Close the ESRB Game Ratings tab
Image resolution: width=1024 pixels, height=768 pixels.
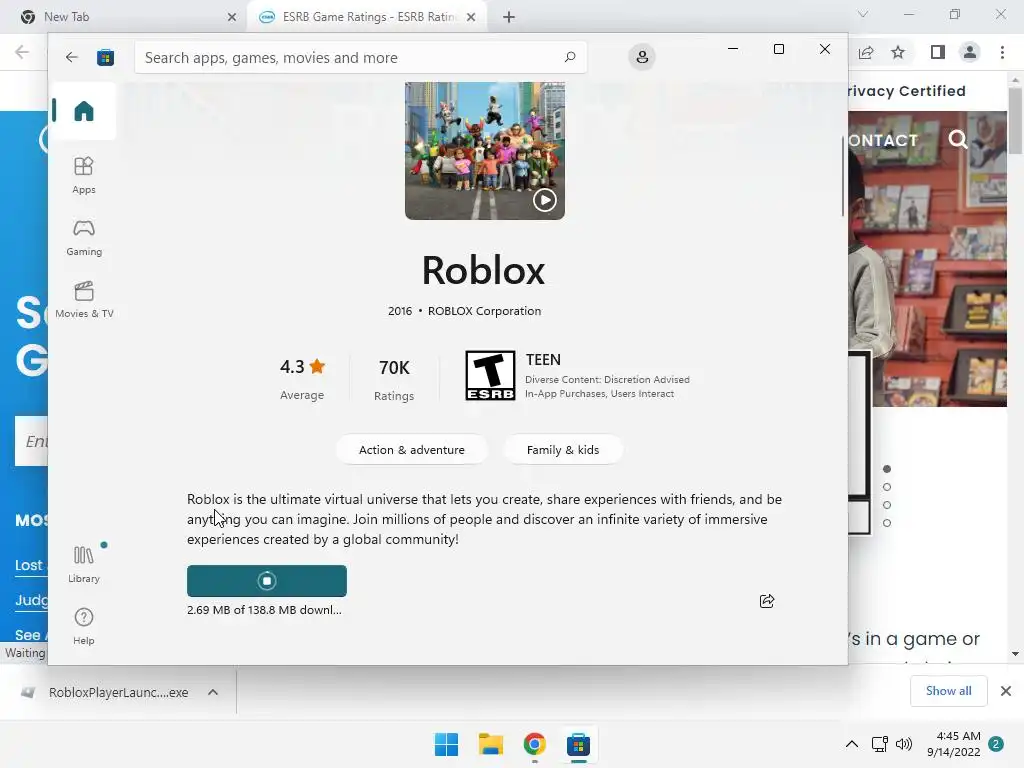(x=471, y=17)
